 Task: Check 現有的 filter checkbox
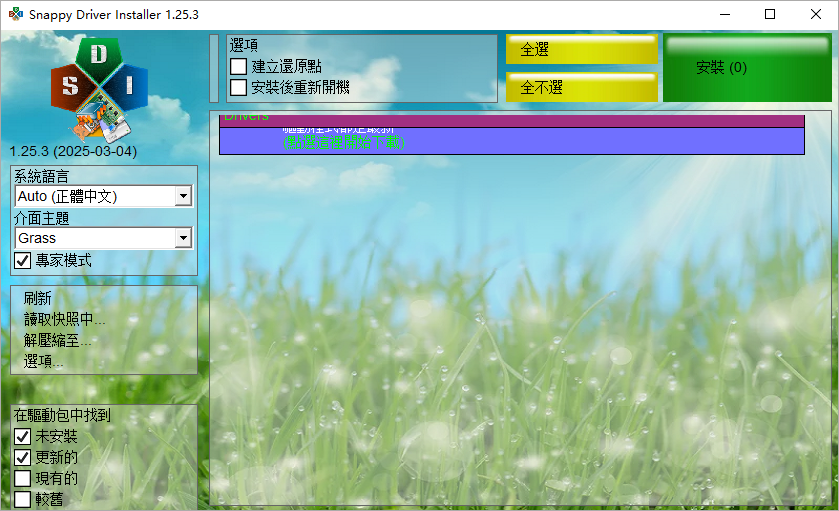tap(22, 478)
